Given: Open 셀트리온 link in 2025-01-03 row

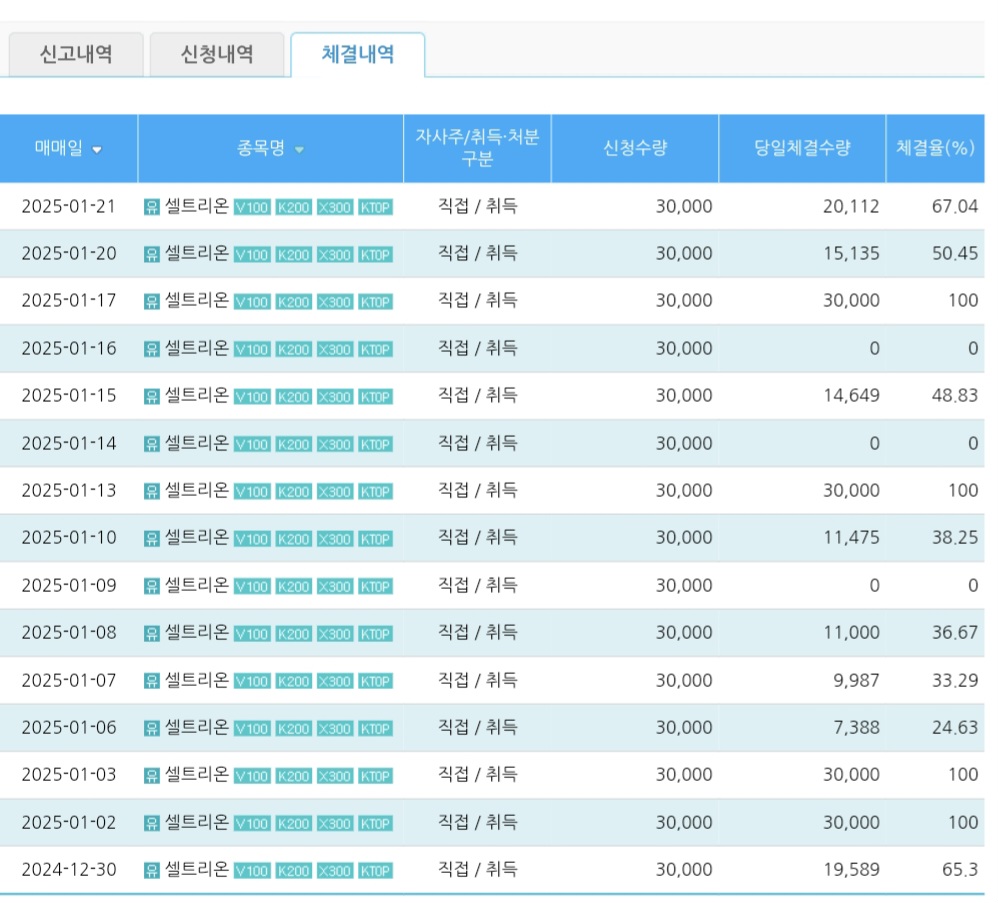Looking at the screenshot, I should point(197,774).
